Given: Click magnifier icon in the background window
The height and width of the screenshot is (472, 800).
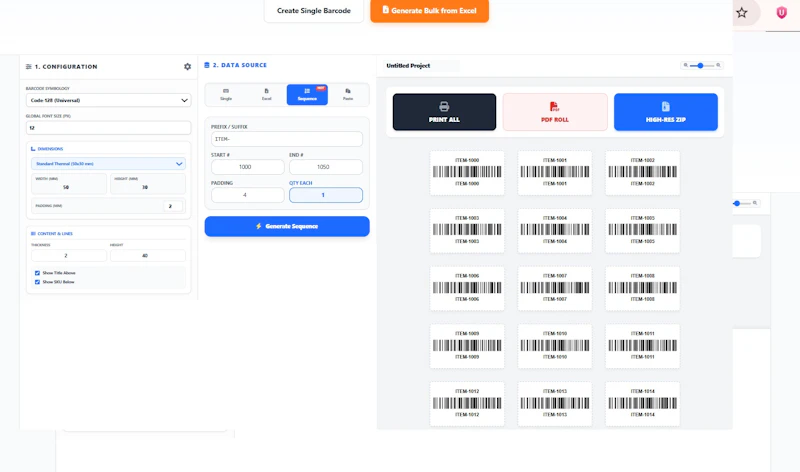Looking at the screenshot, I should click(755, 203).
